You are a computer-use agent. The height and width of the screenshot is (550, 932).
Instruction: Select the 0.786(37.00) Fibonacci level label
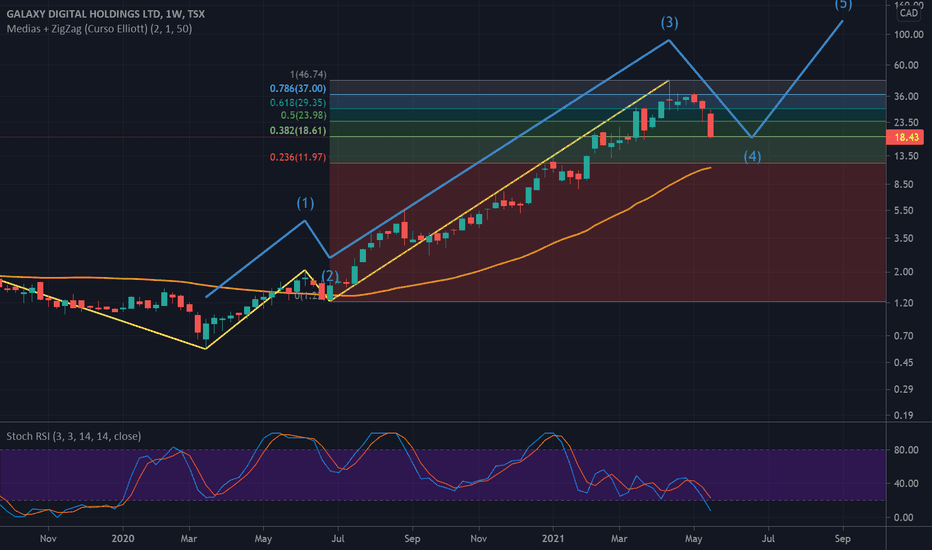click(x=298, y=89)
